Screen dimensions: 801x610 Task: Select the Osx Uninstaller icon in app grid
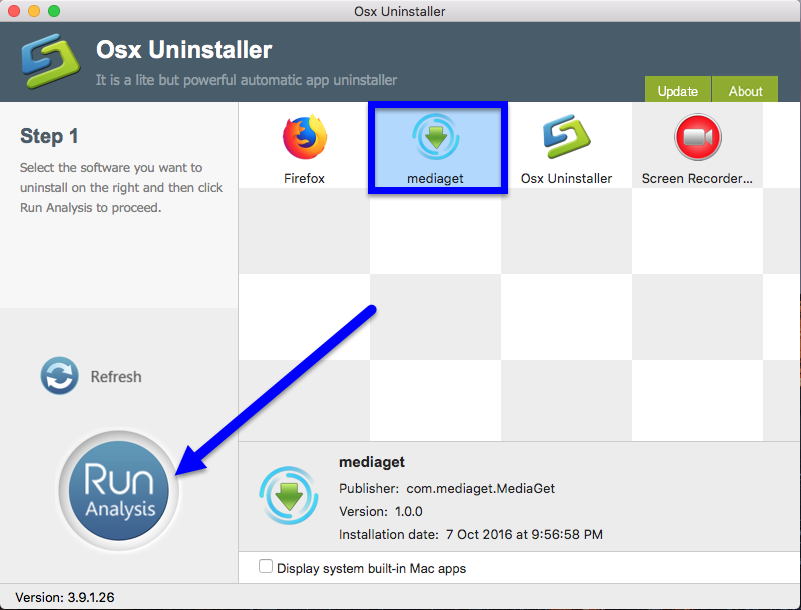click(566, 138)
